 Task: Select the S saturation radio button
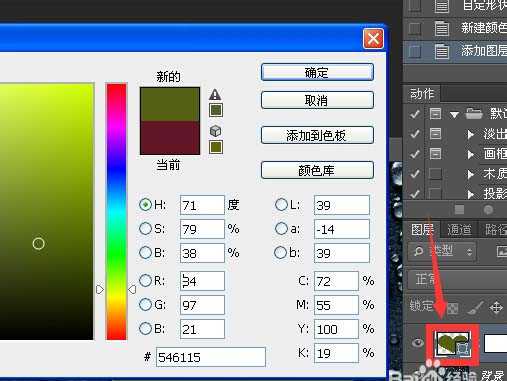(x=145, y=229)
